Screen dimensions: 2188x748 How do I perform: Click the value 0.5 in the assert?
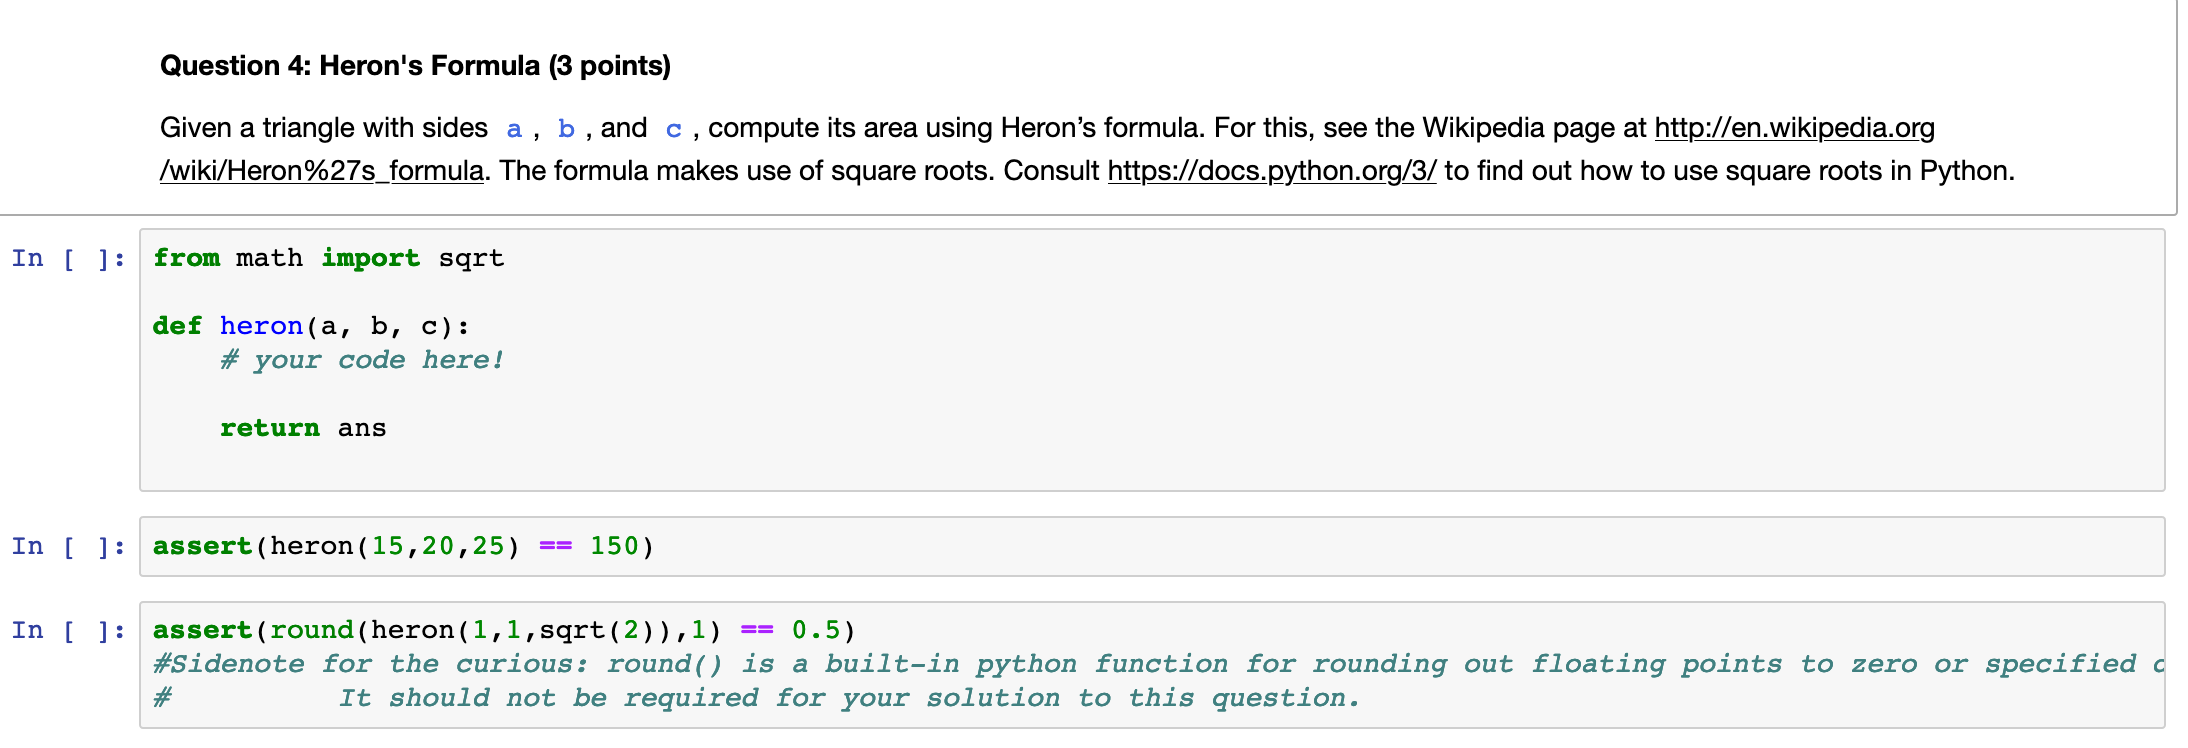pyautogui.click(x=816, y=630)
